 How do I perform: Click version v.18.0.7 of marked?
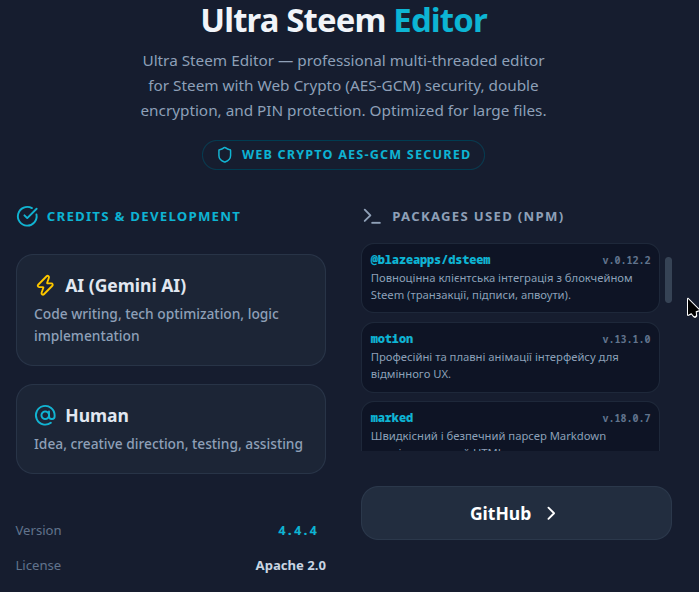pyautogui.click(x=626, y=418)
